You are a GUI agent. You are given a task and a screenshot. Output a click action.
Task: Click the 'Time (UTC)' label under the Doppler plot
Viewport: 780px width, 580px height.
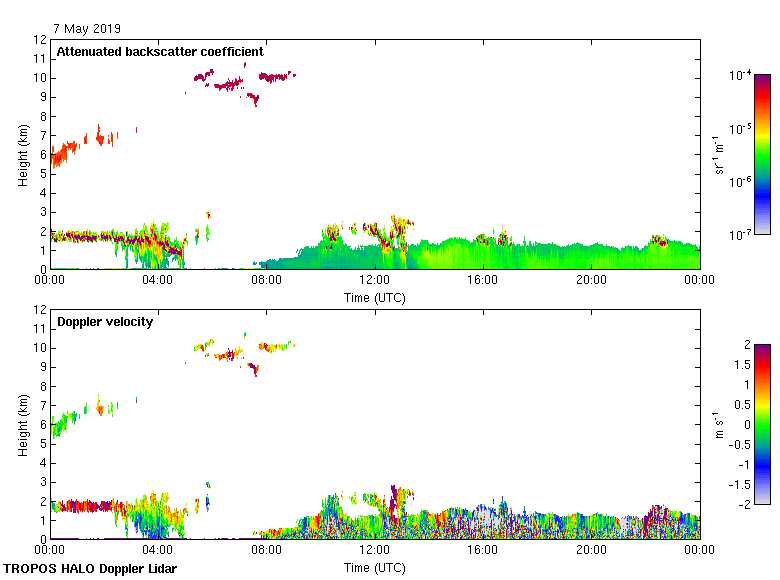(374, 568)
